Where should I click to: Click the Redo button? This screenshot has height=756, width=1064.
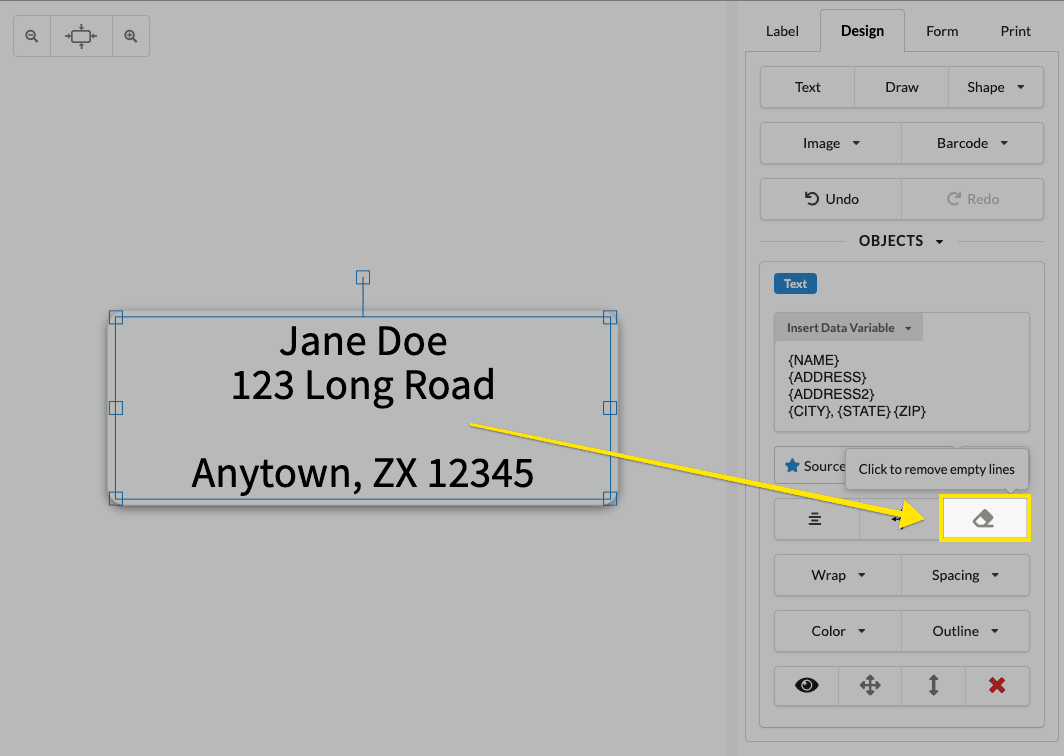(x=972, y=199)
